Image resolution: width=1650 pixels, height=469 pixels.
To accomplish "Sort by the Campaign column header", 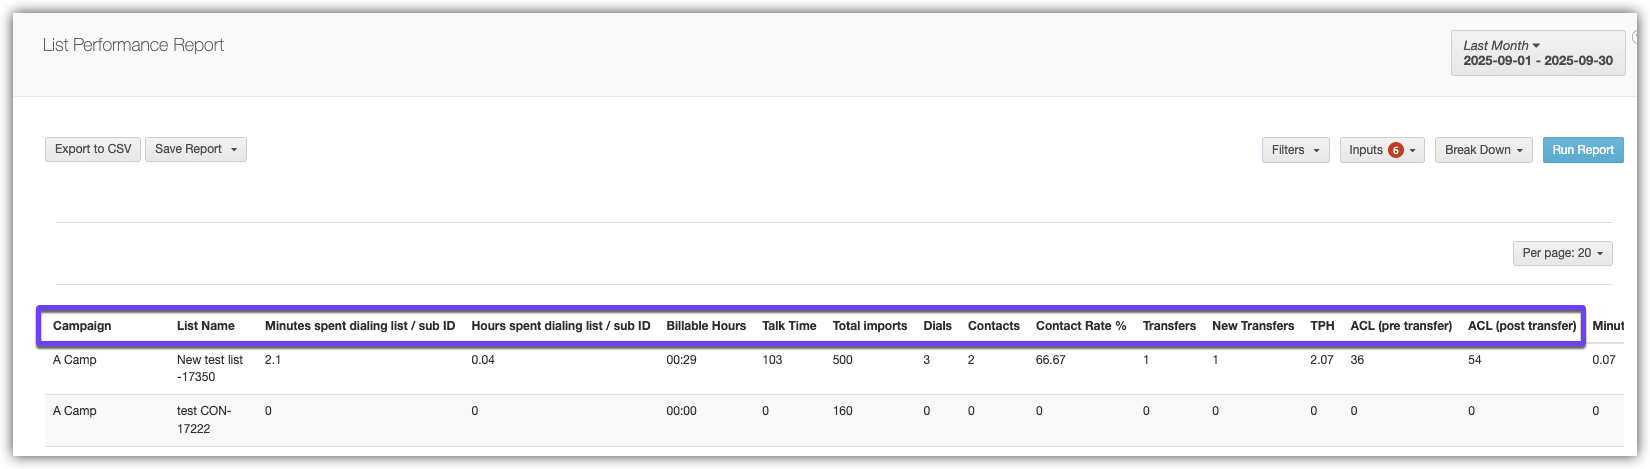I will pos(82,326).
